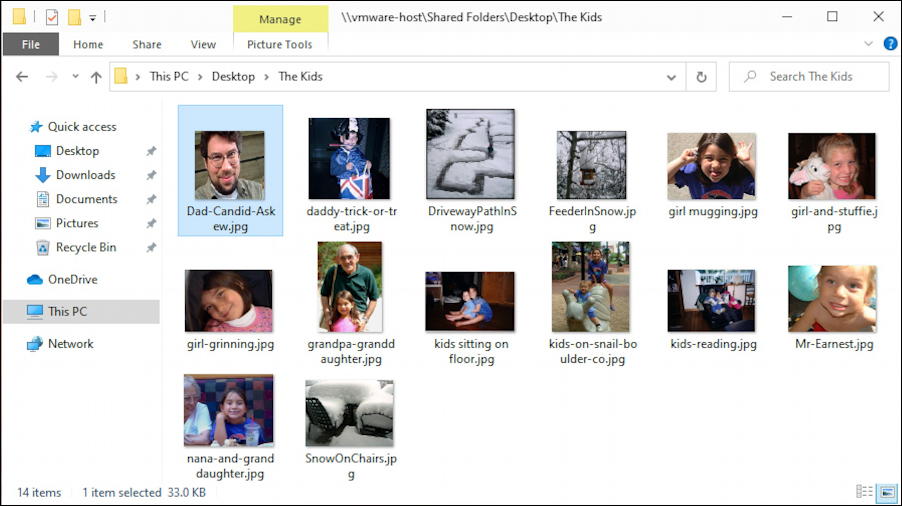Switch to Details view in status bar
This screenshot has height=506, width=902.
[x=864, y=492]
